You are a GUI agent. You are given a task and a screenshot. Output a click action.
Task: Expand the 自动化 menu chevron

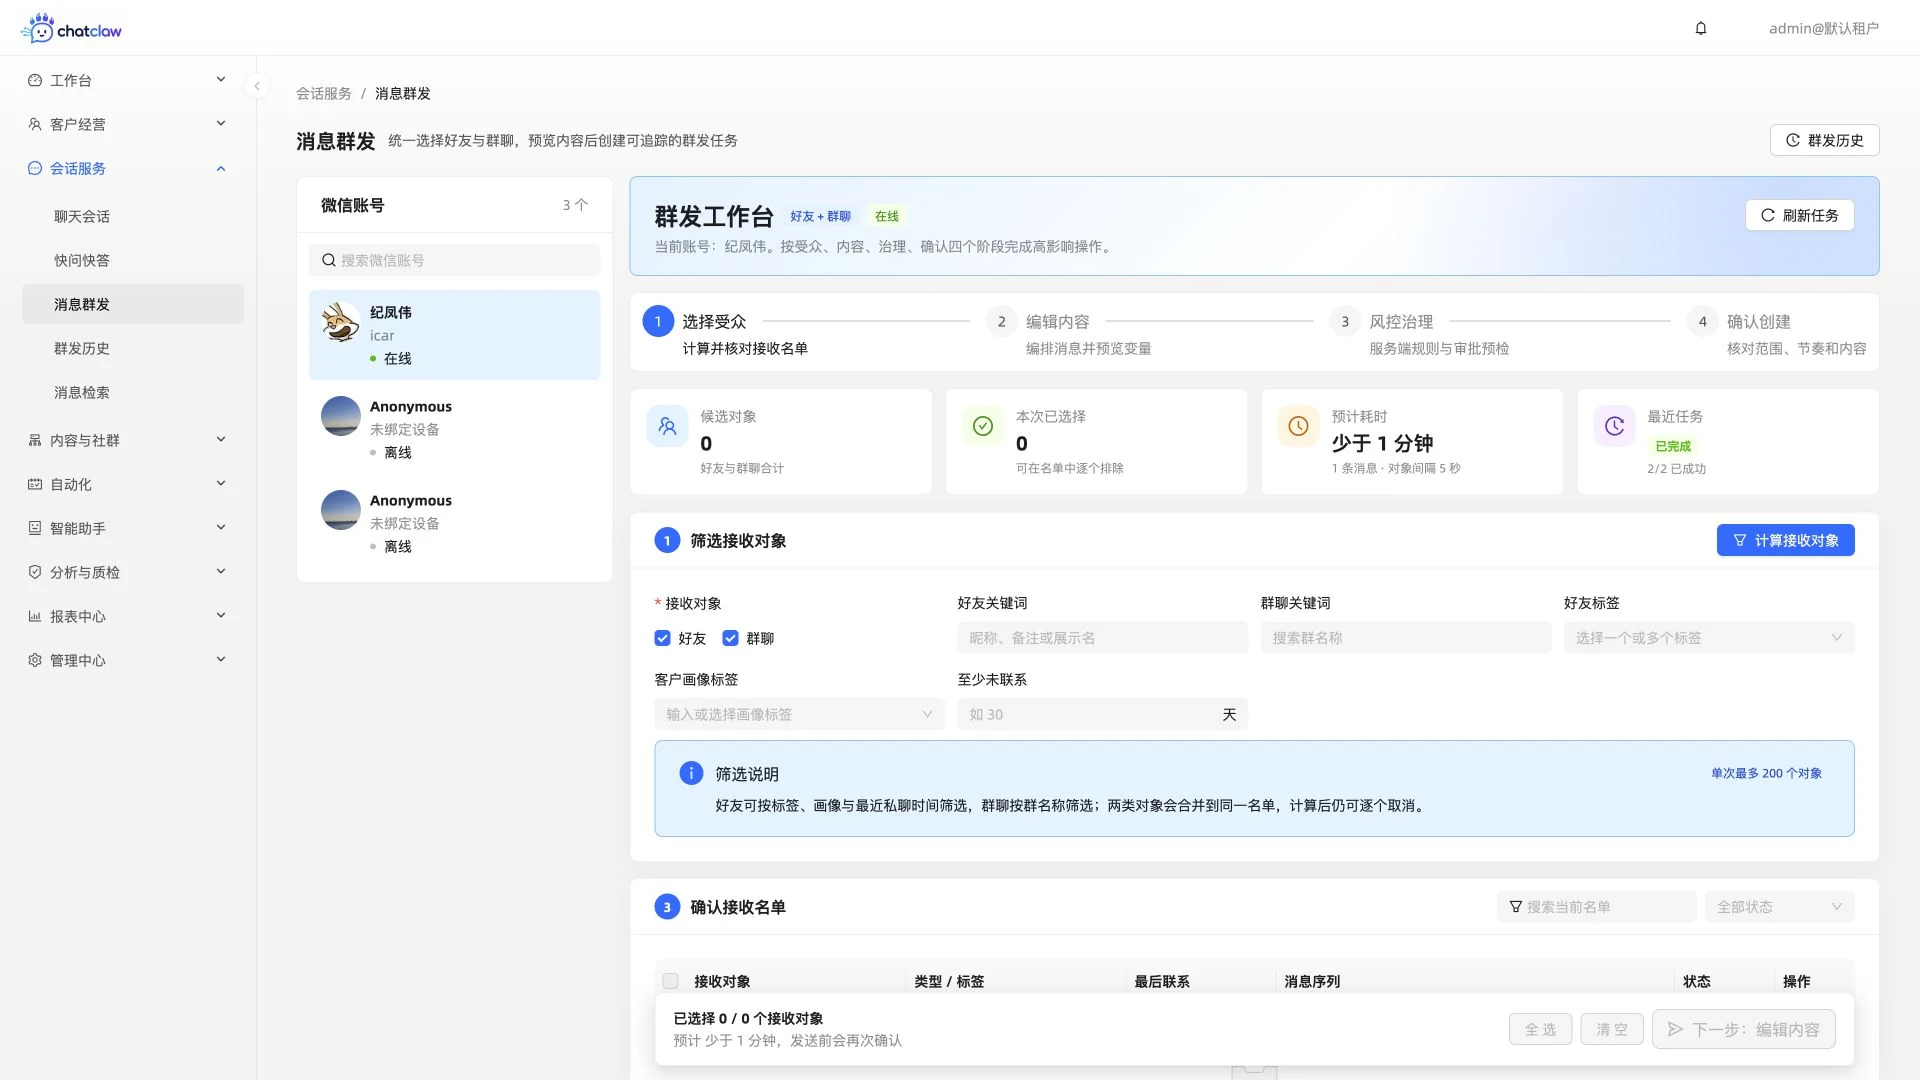[221, 483]
